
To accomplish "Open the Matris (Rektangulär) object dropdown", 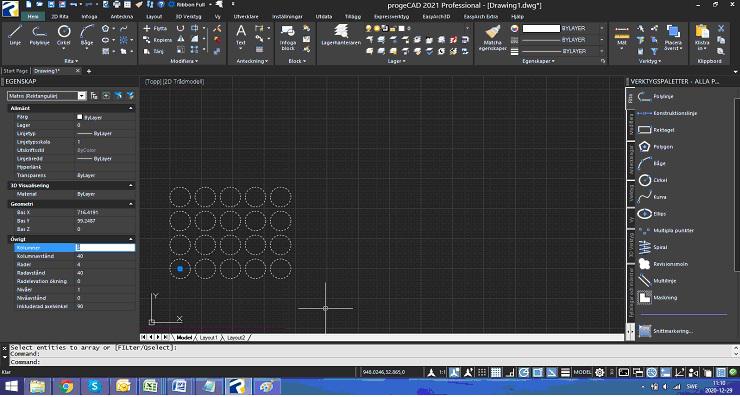I will pyautogui.click(x=82, y=96).
